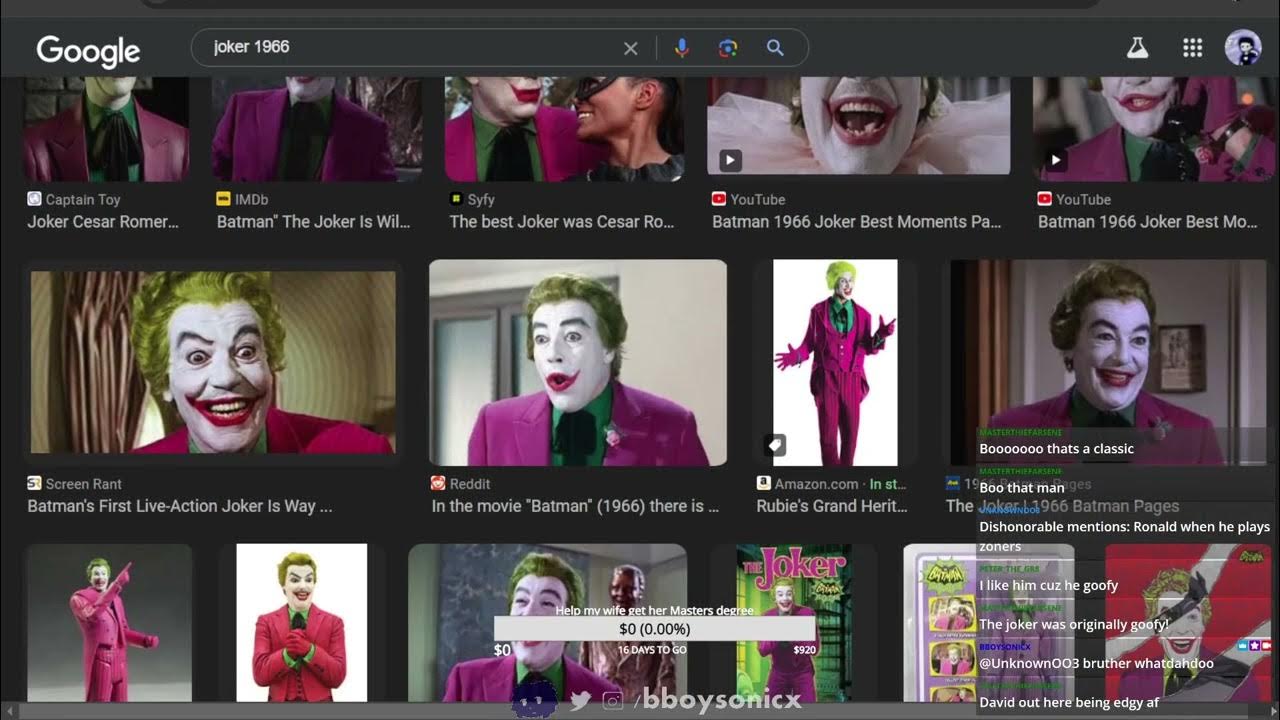Click chat message 'Booooooo thats a classic'
The image size is (1280, 720).
[1056, 449]
